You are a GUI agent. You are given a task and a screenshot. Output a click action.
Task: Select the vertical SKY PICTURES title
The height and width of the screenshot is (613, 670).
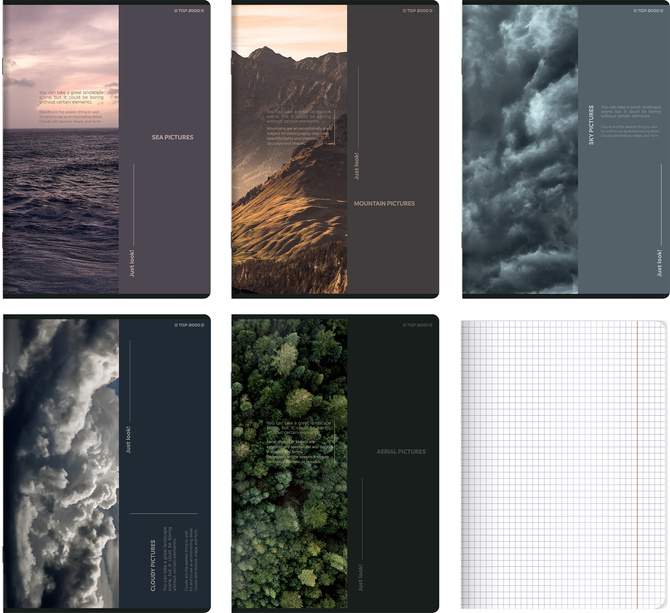click(591, 126)
